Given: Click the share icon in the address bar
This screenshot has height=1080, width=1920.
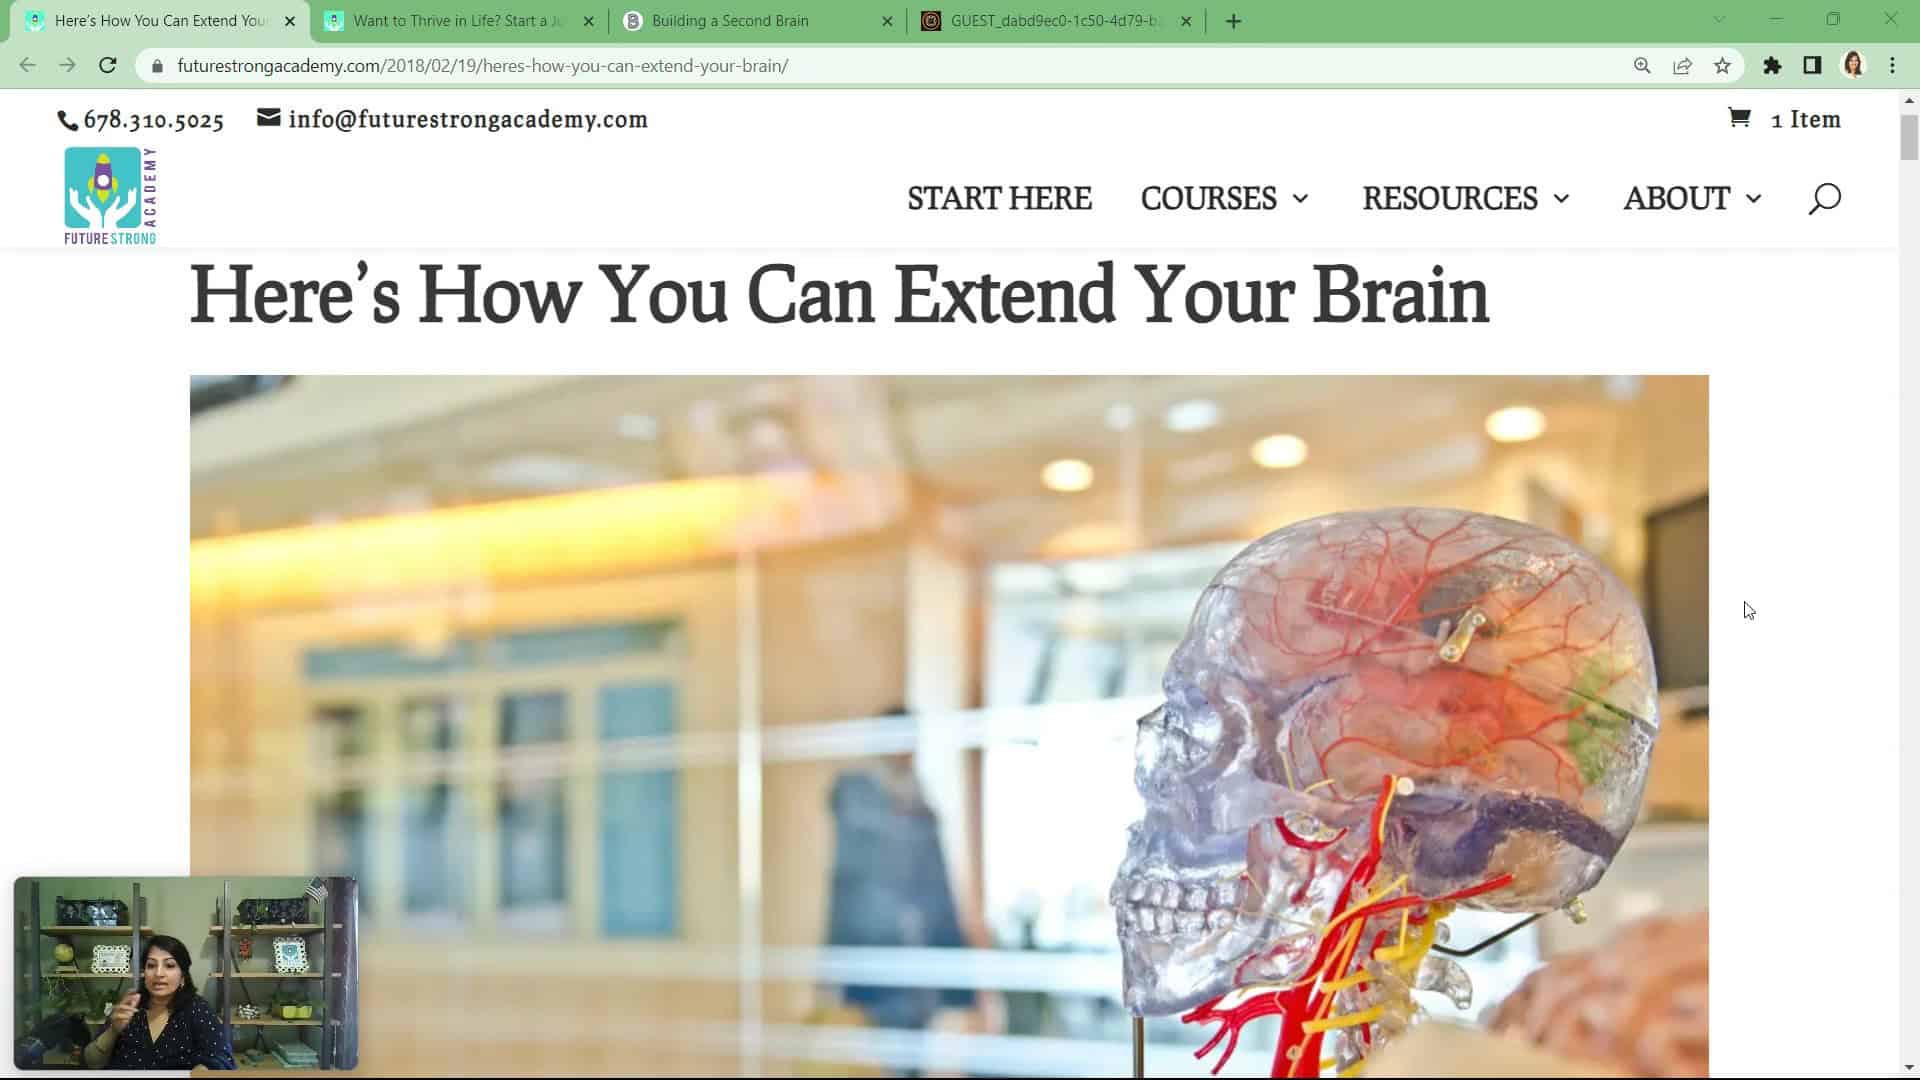Looking at the screenshot, I should point(1683,66).
